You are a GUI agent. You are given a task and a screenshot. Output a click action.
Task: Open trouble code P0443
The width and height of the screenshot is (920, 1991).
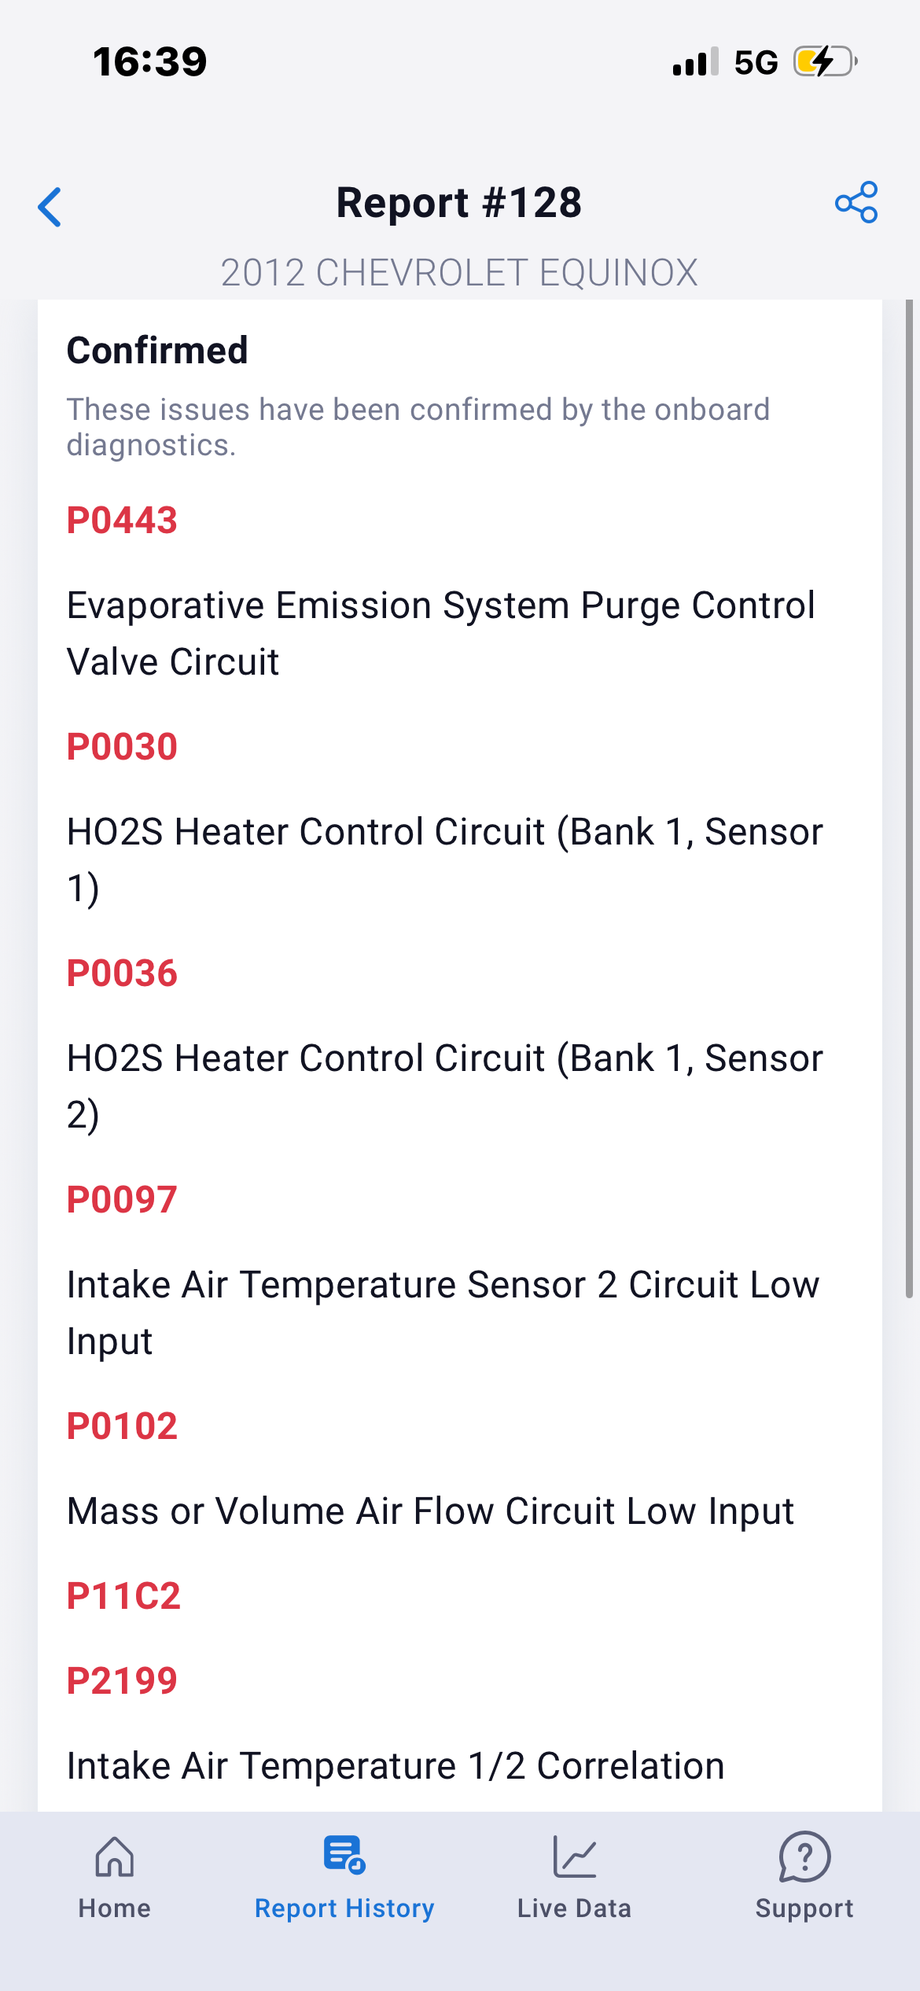pyautogui.click(x=122, y=520)
